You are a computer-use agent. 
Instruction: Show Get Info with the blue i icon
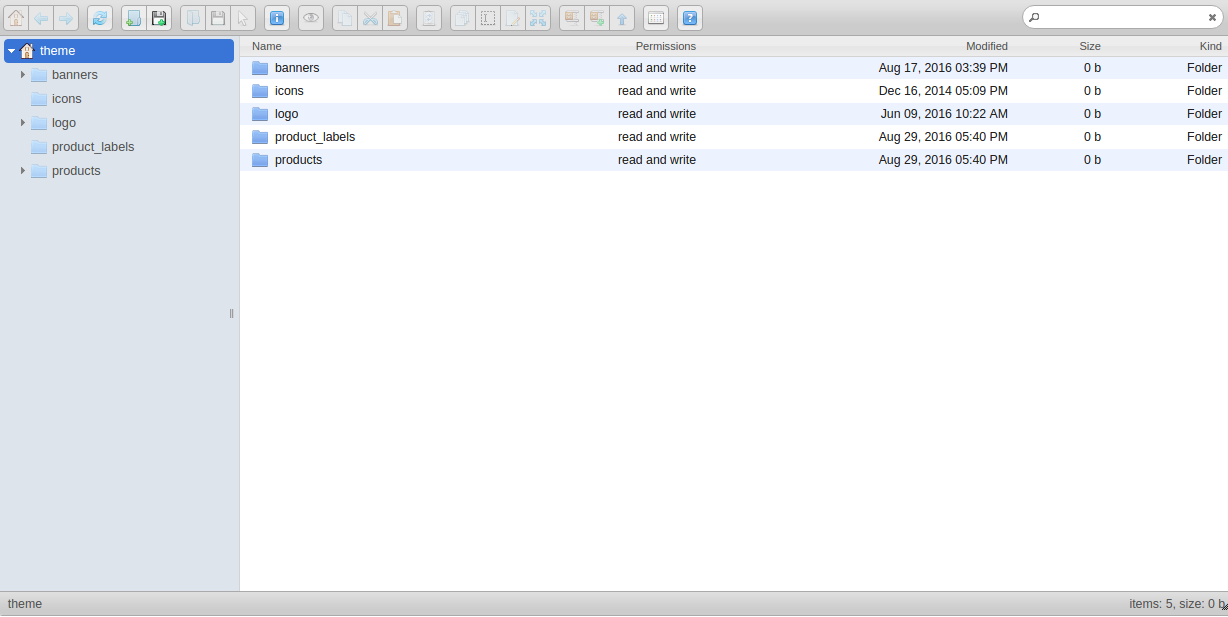point(277,18)
